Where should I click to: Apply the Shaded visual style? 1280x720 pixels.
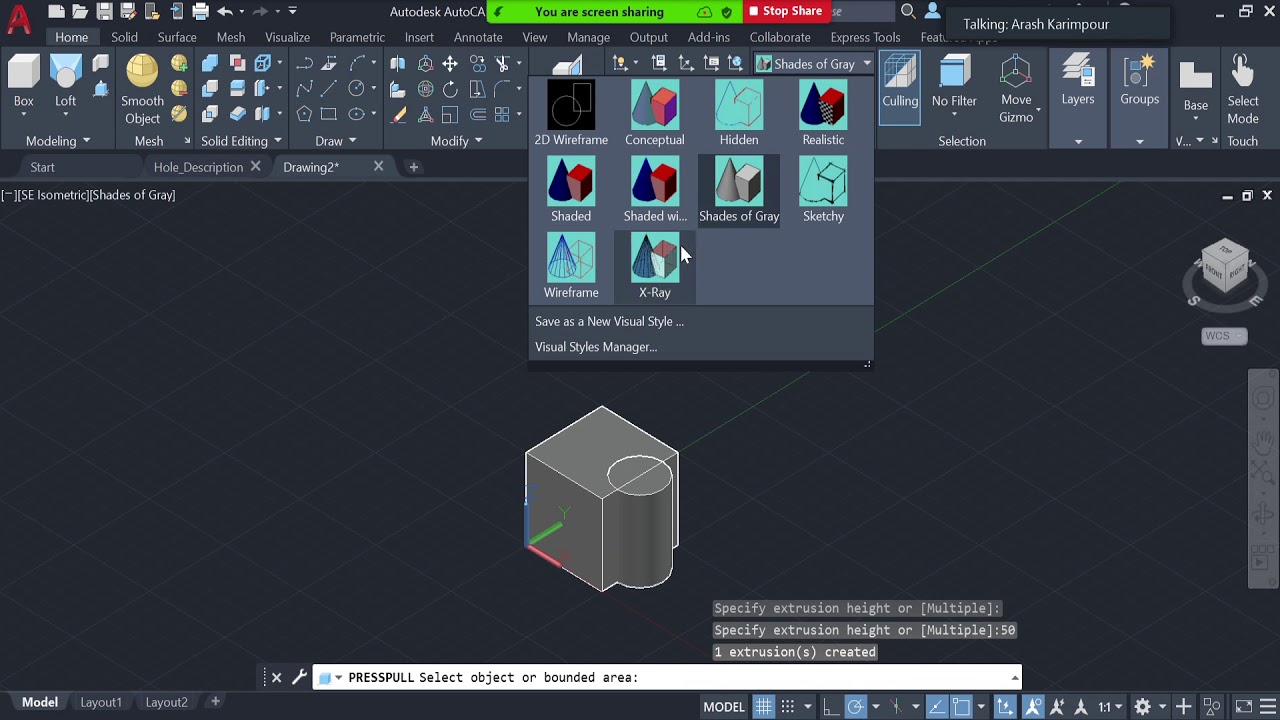click(571, 190)
